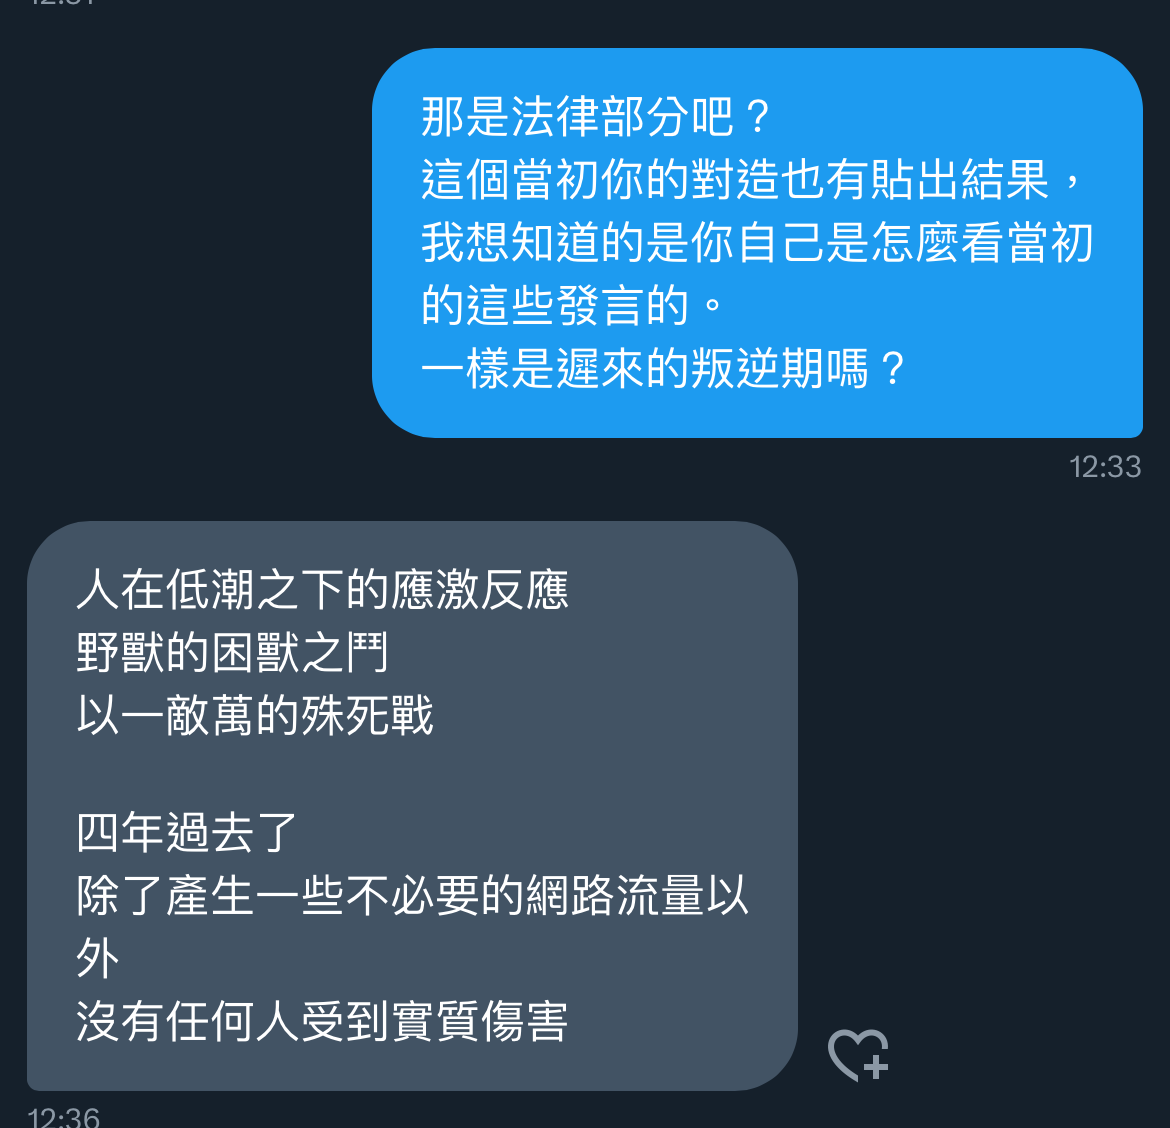Click the 12:33 timestamp
This screenshot has height=1128, width=1170.
click(x=1105, y=467)
